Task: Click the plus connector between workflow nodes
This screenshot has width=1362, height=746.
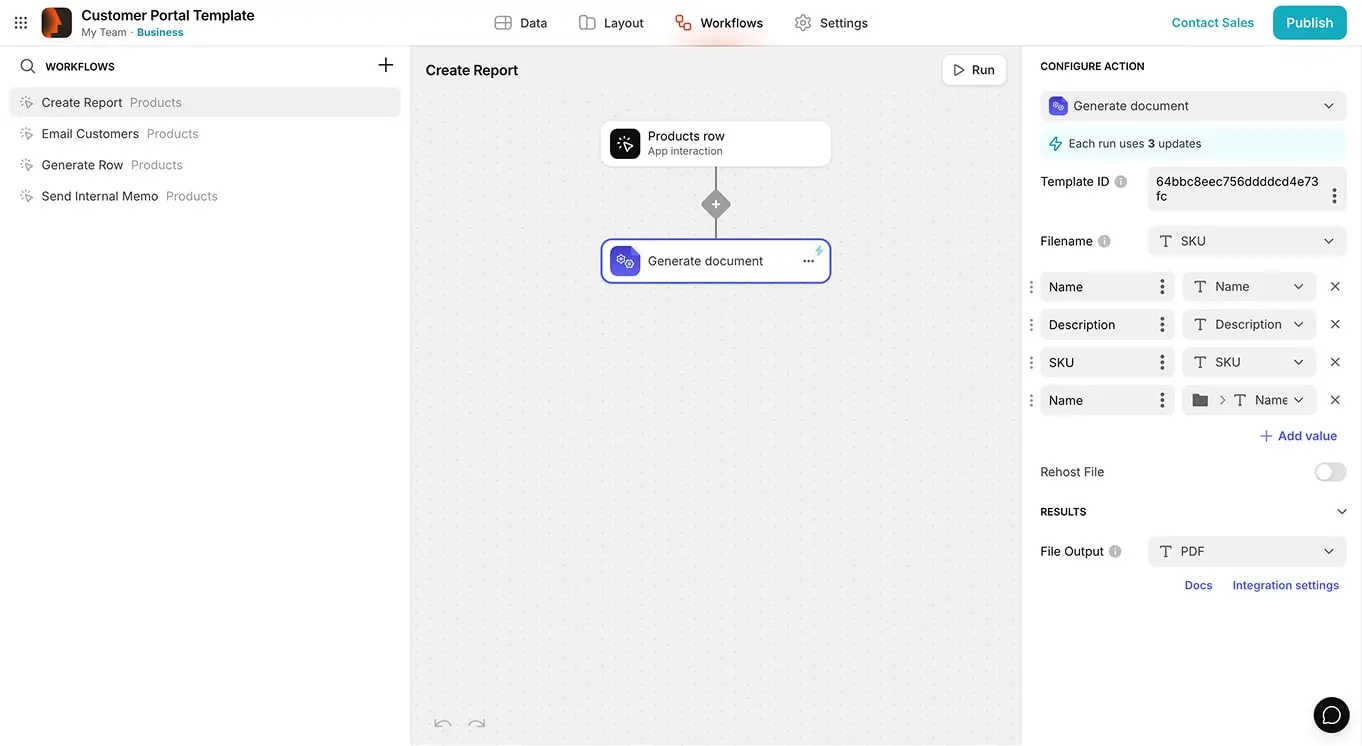Action: 716,203
